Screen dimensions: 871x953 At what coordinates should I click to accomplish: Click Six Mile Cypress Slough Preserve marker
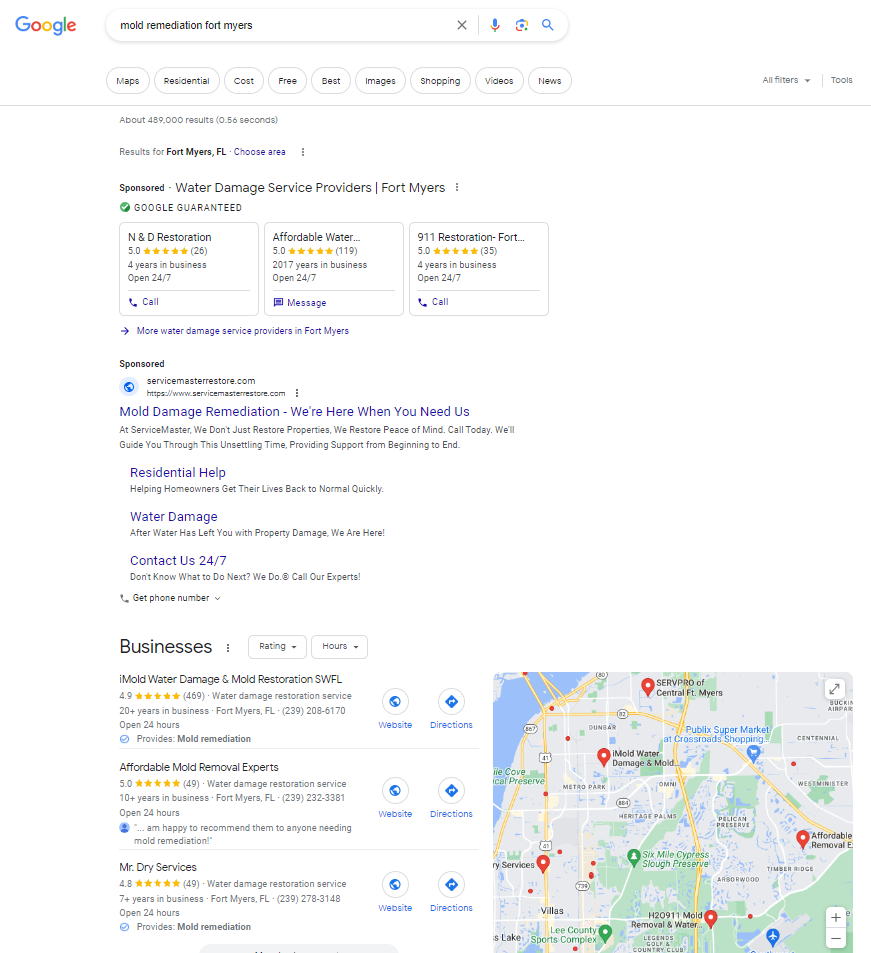633,857
